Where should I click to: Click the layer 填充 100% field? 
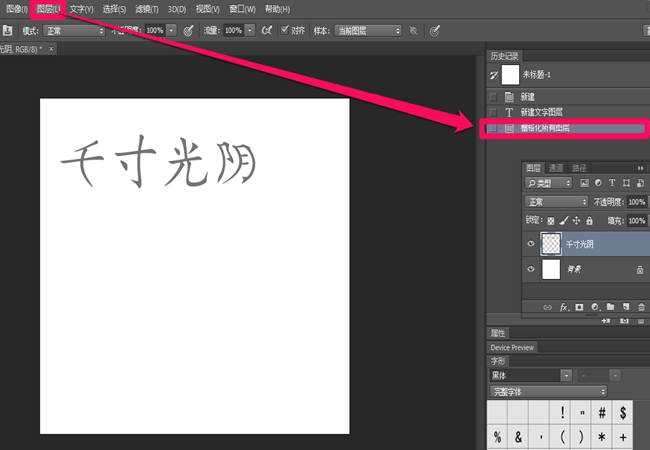(x=636, y=221)
